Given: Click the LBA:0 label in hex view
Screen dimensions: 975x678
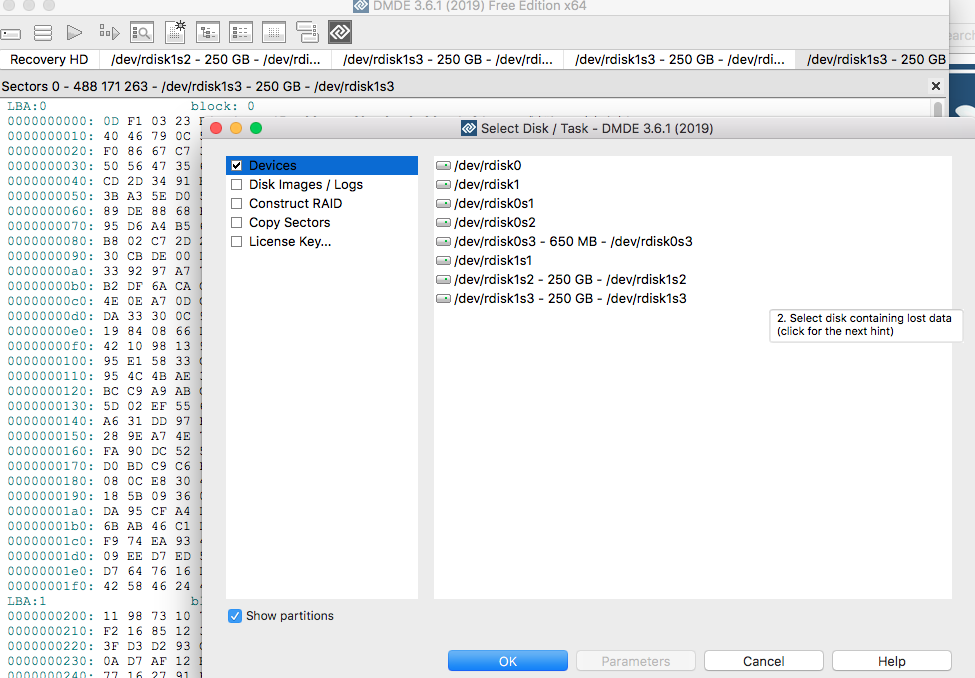Looking at the screenshot, I should (x=27, y=106).
